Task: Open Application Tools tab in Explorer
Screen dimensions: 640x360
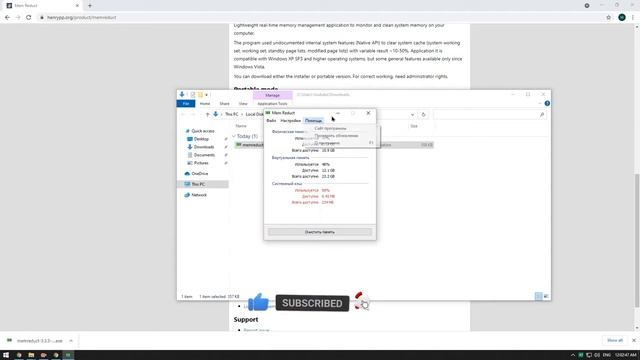Action: 272,104
